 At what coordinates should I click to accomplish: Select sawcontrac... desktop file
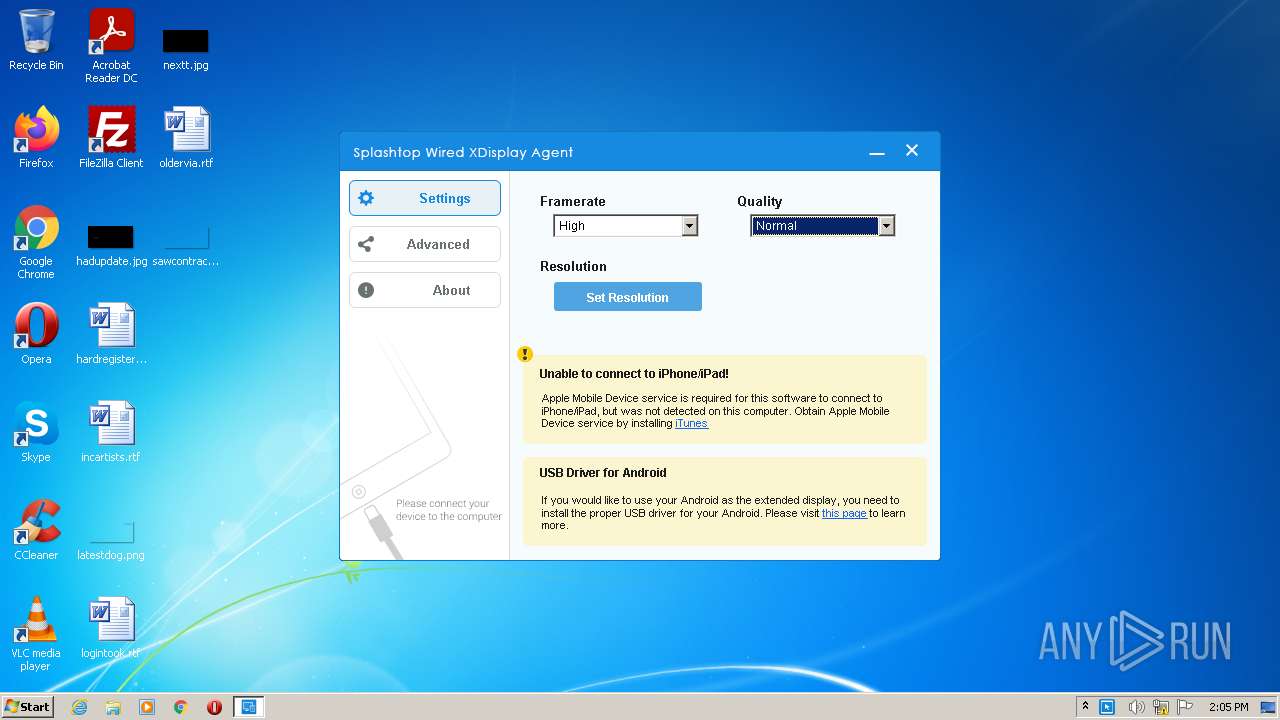point(186,246)
